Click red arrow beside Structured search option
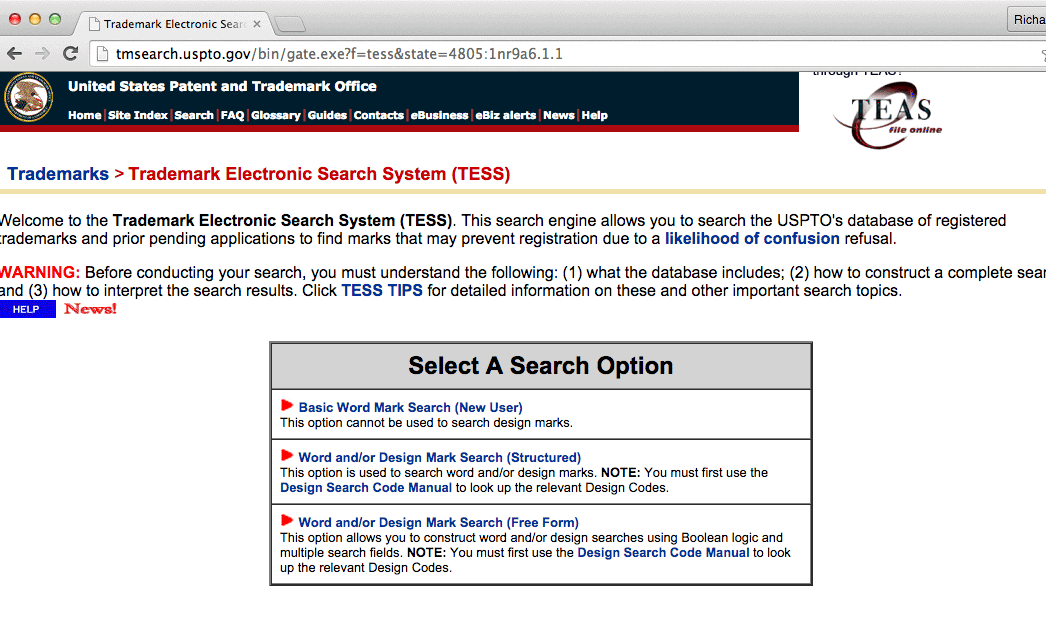1046x625 pixels. (287, 456)
